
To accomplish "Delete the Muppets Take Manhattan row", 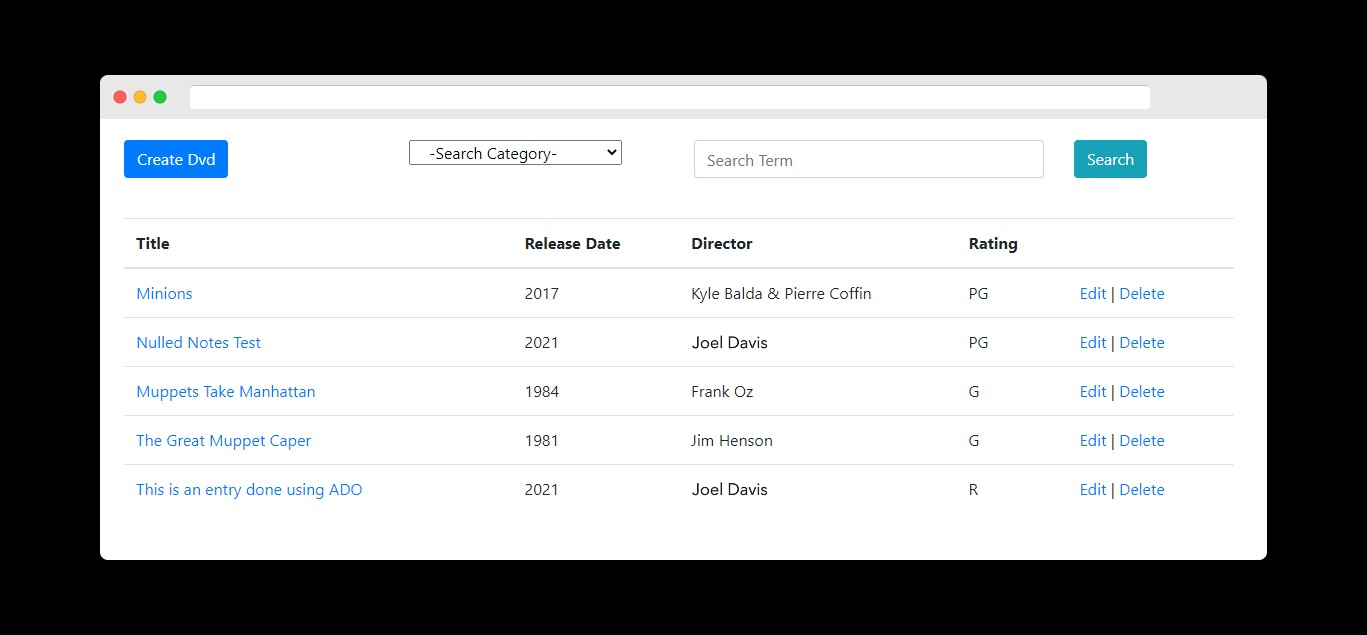I will [1142, 391].
